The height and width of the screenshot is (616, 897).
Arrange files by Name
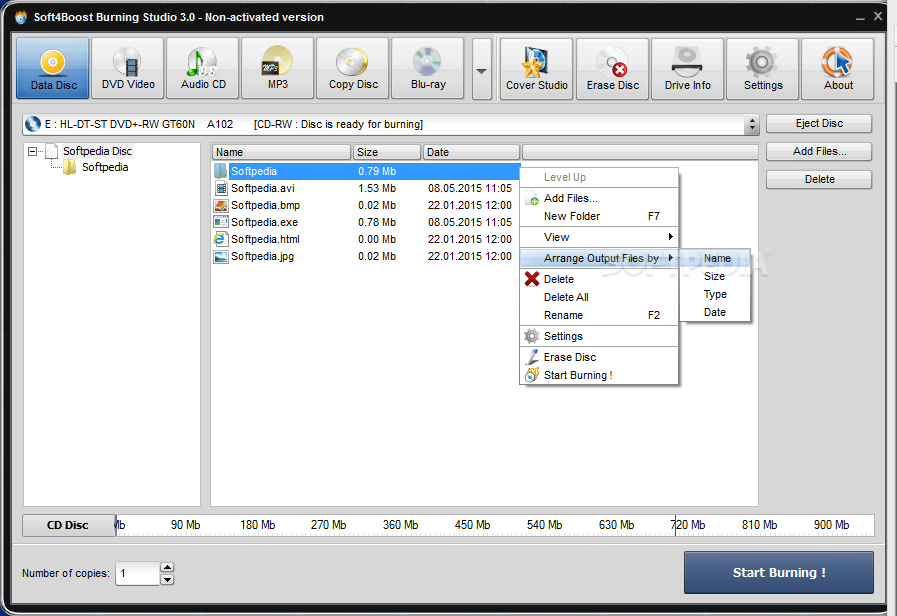715,258
